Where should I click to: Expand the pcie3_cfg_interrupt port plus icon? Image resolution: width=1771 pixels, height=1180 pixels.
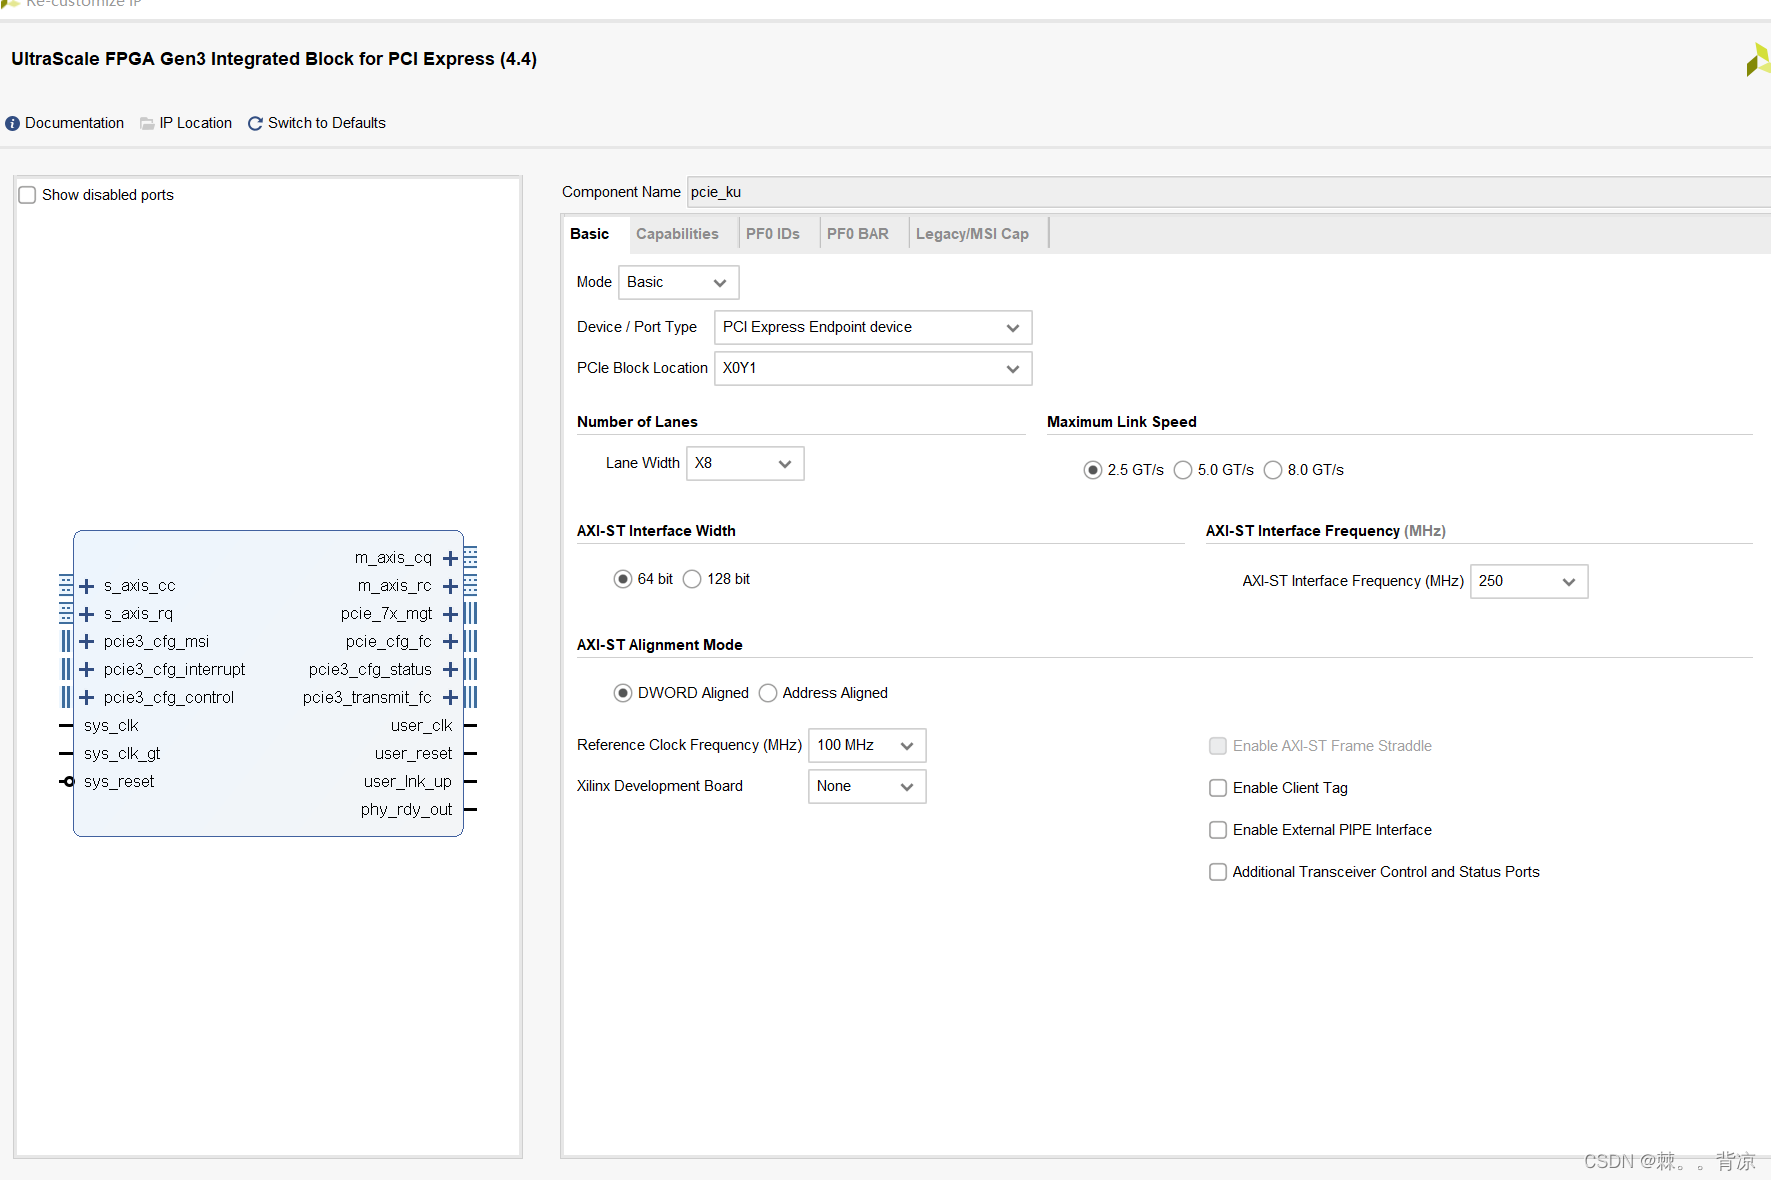point(87,670)
